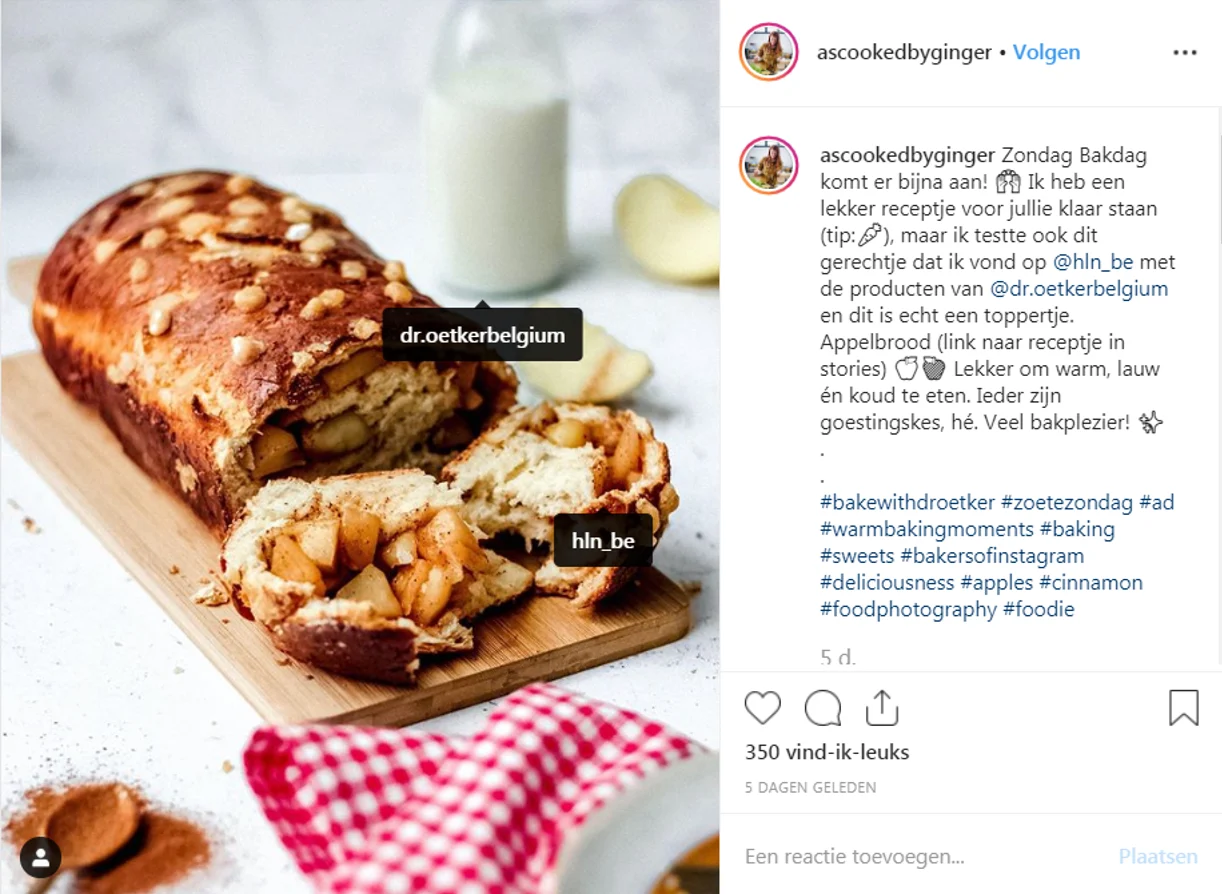The width and height of the screenshot is (1222, 894).
Task: Open dr.oetkerbelgium tag on the bread
Action: click(x=482, y=335)
